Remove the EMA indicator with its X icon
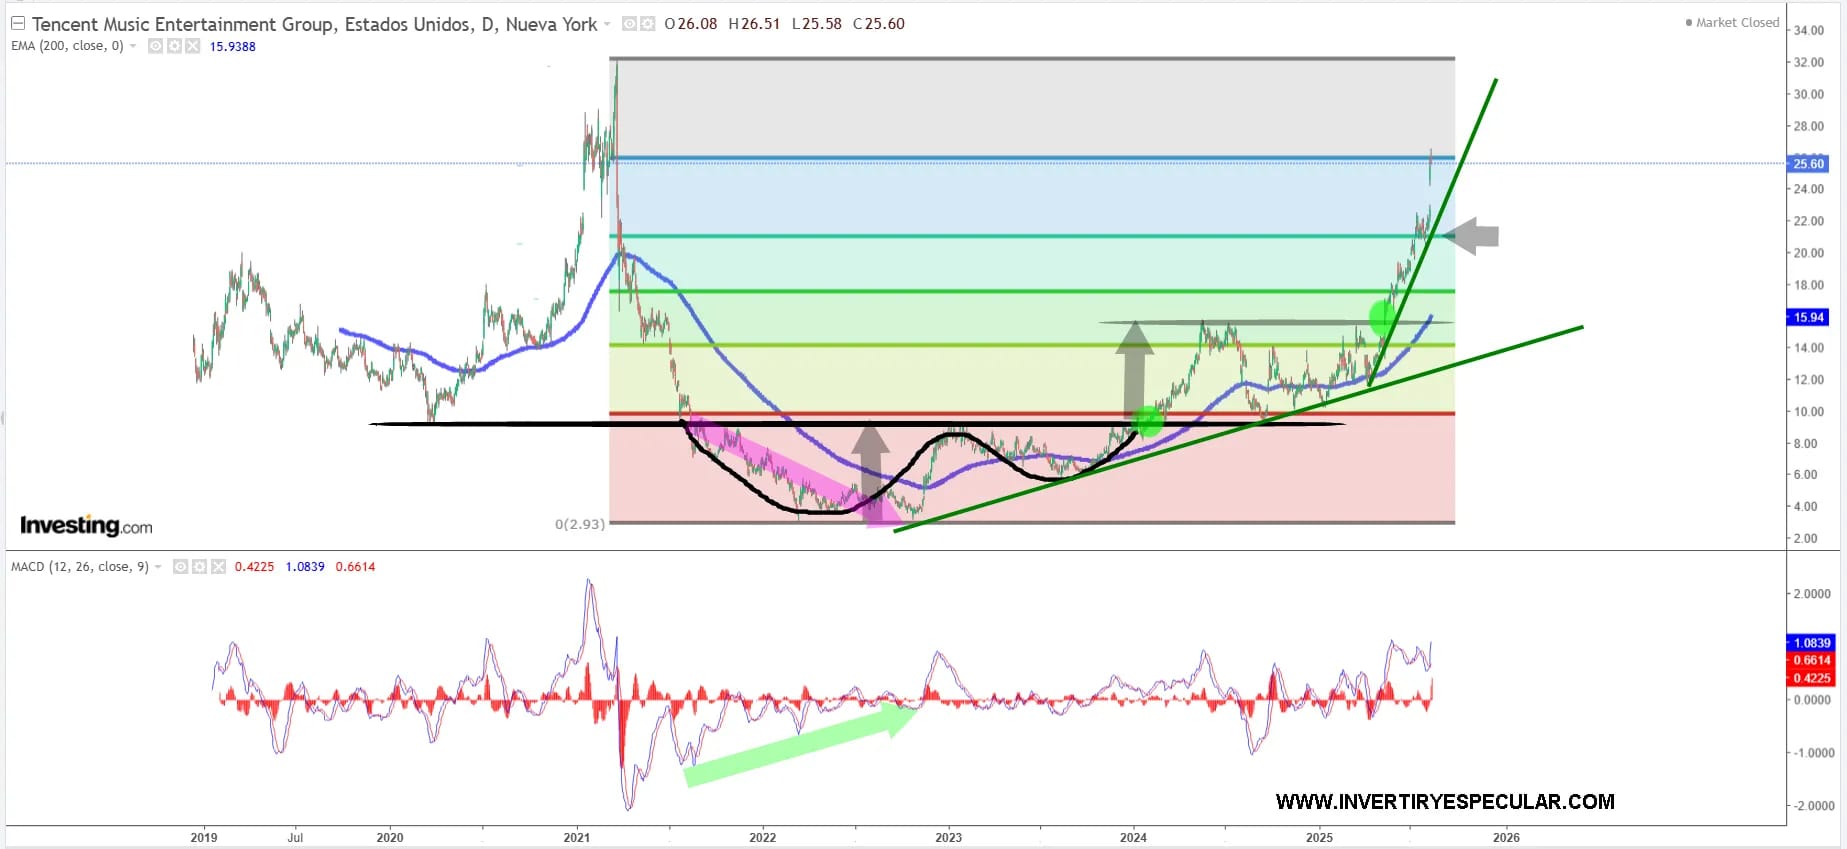The image size is (1847, 849). [192, 46]
